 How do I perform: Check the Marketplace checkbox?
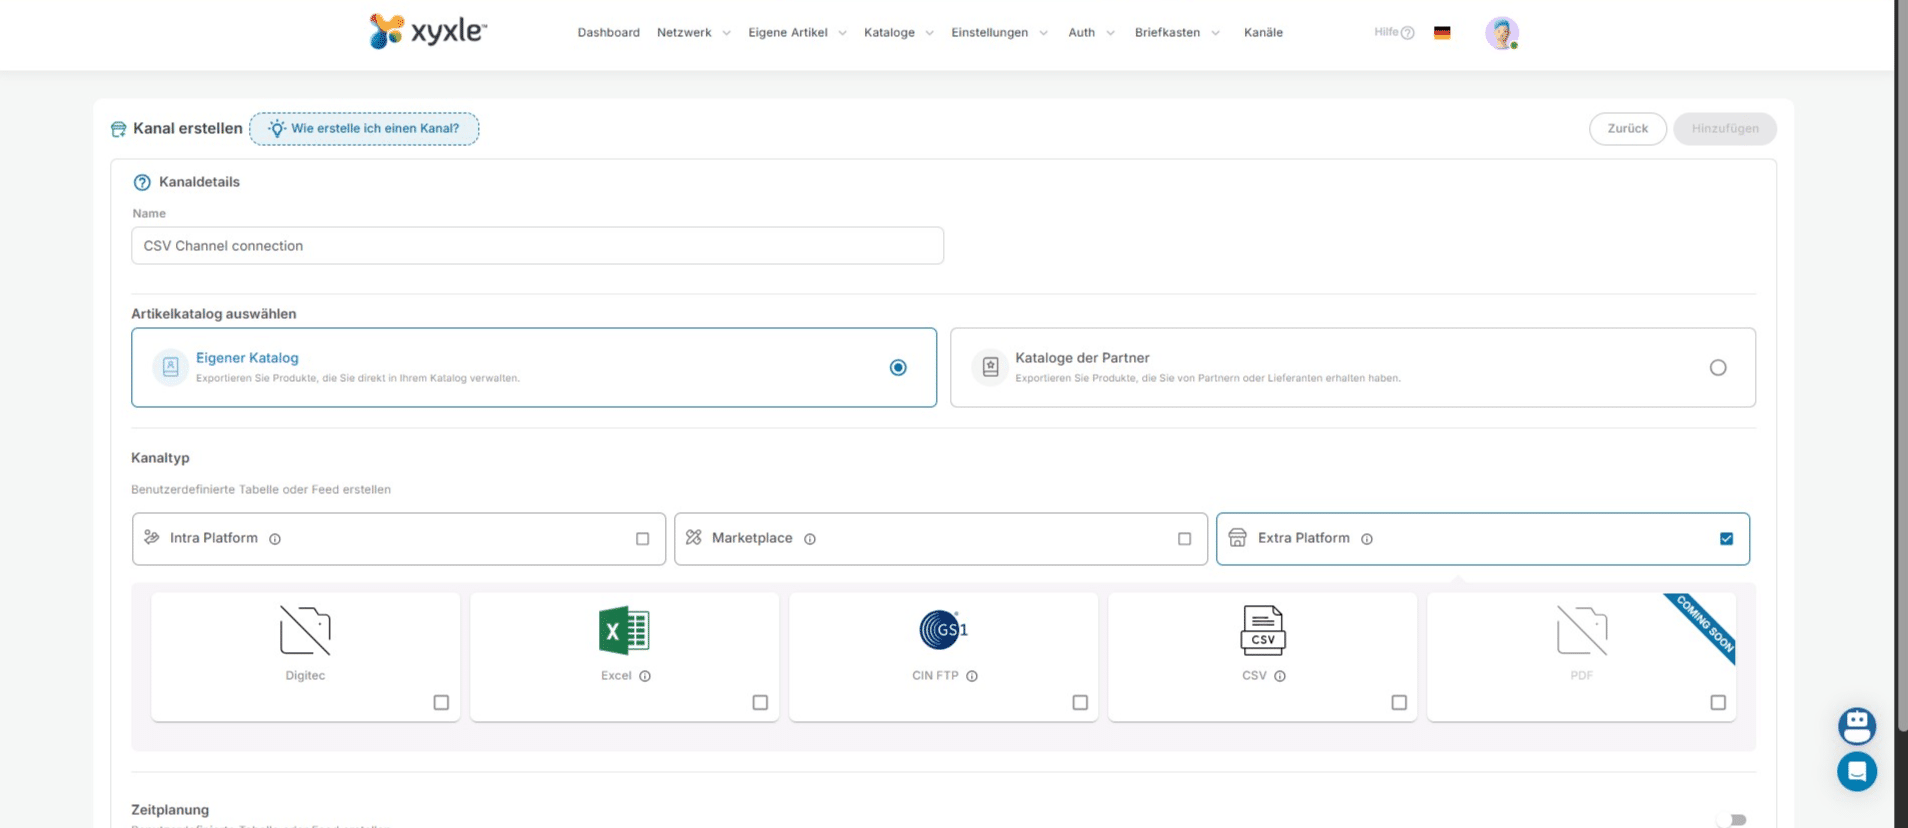tap(1184, 539)
